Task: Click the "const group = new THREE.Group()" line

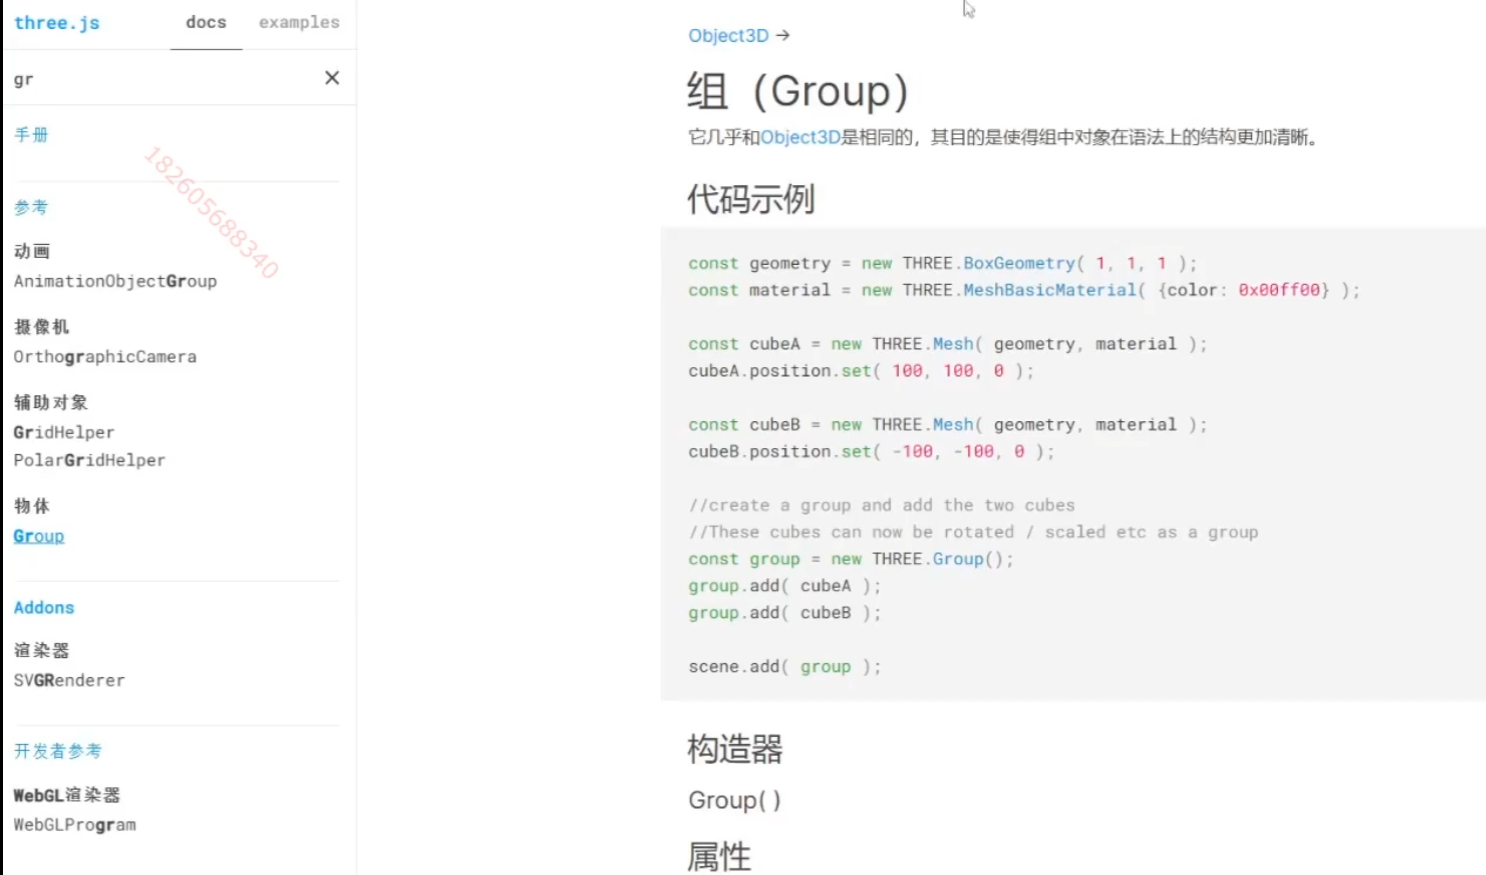Action: pos(850,559)
